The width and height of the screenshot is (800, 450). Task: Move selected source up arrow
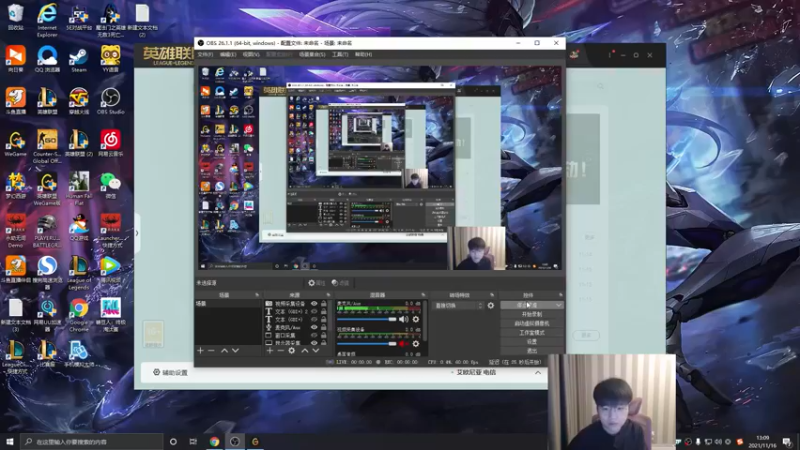coord(305,351)
